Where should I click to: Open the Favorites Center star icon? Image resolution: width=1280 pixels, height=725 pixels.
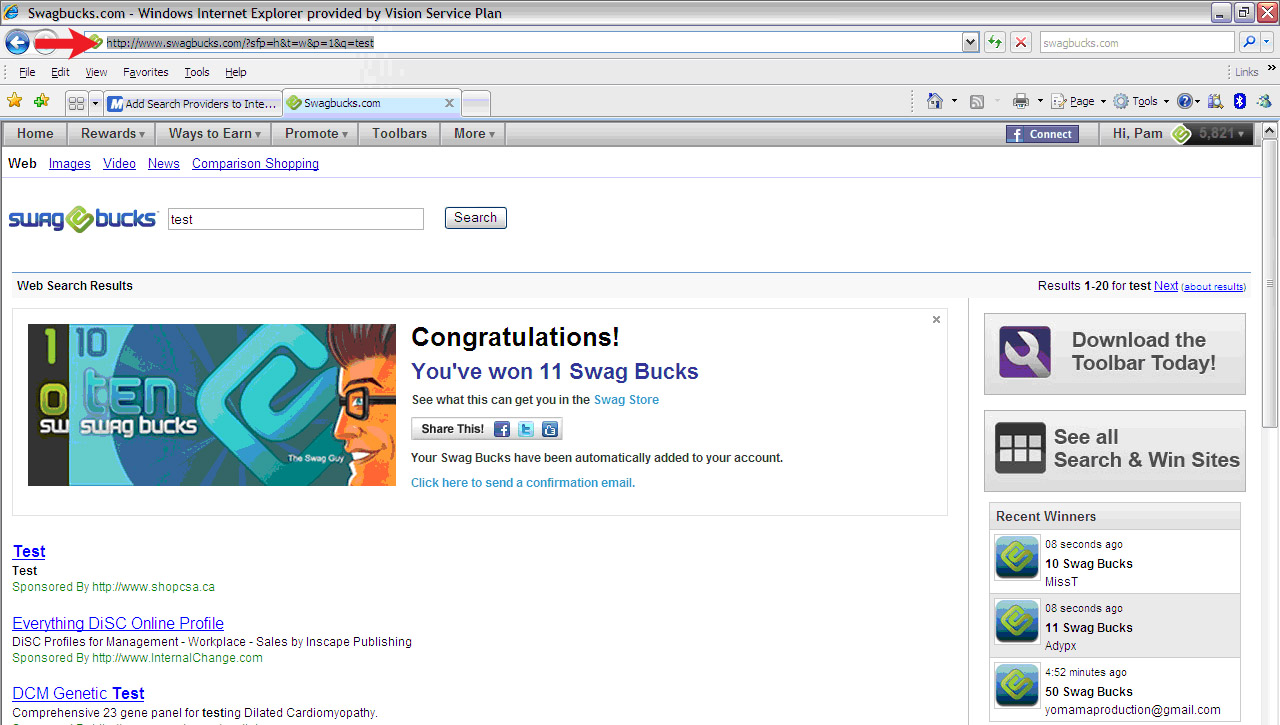15,101
